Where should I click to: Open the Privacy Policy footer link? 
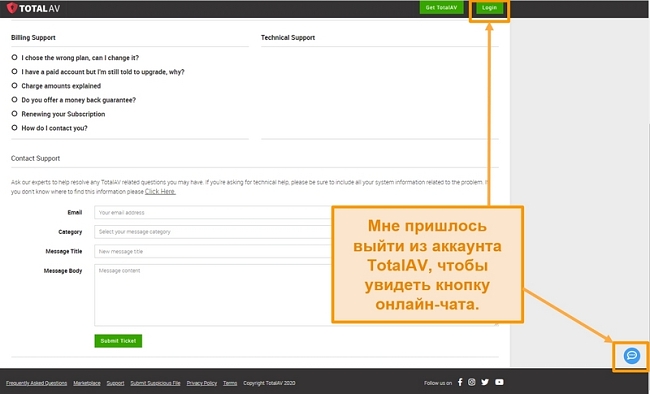point(201,383)
